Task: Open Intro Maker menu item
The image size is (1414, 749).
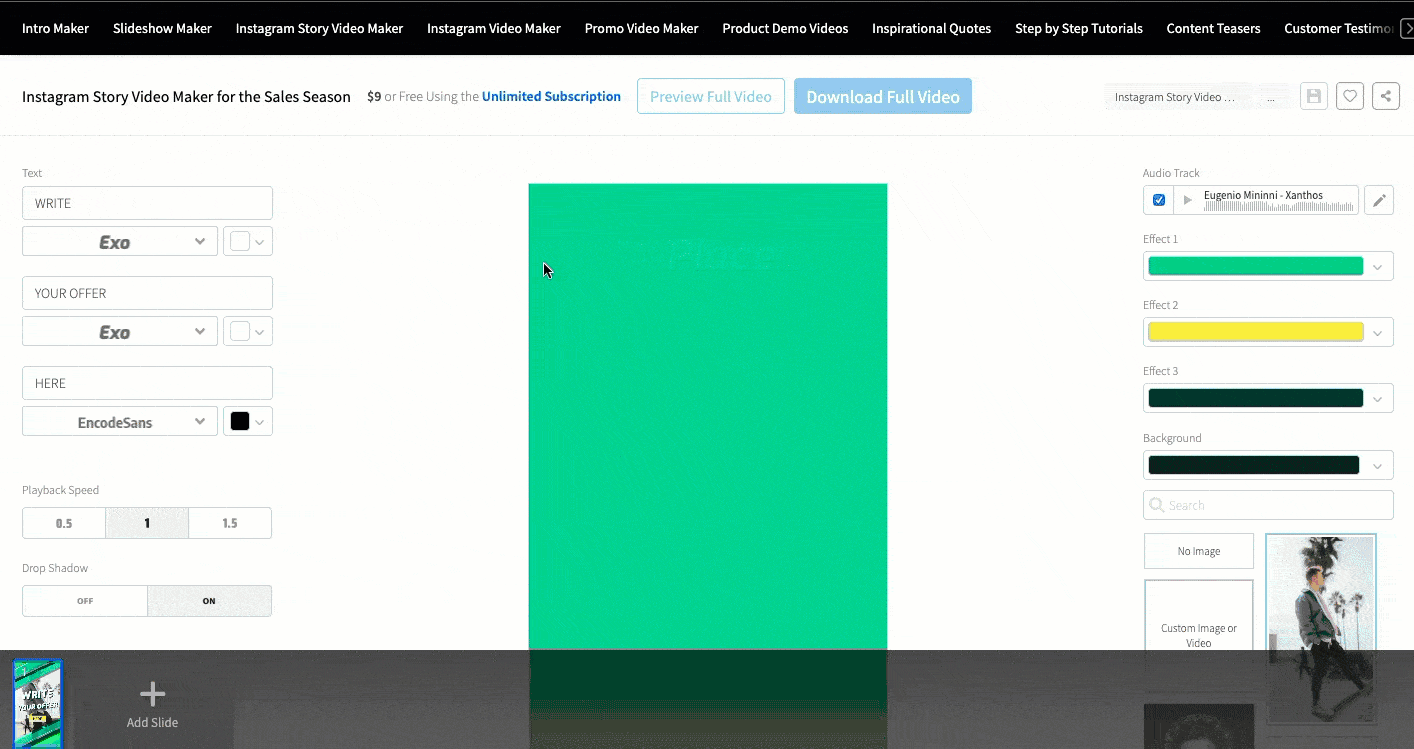Action: [55, 28]
